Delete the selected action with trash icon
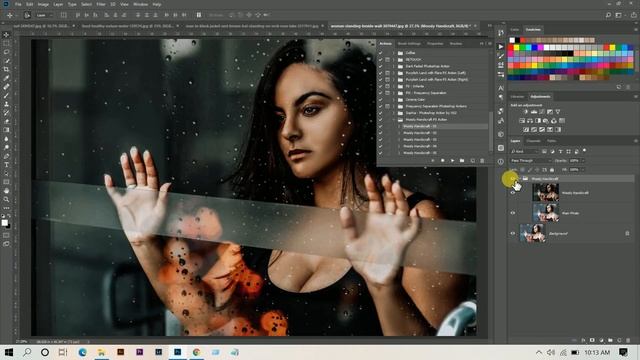 [482, 161]
